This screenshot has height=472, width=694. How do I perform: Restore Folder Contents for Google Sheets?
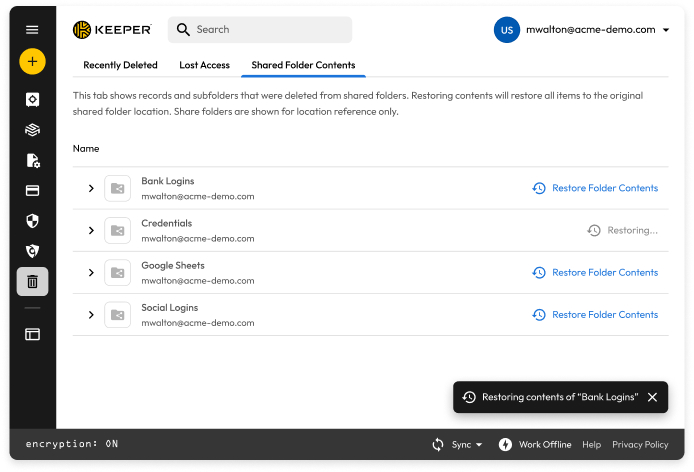(595, 272)
